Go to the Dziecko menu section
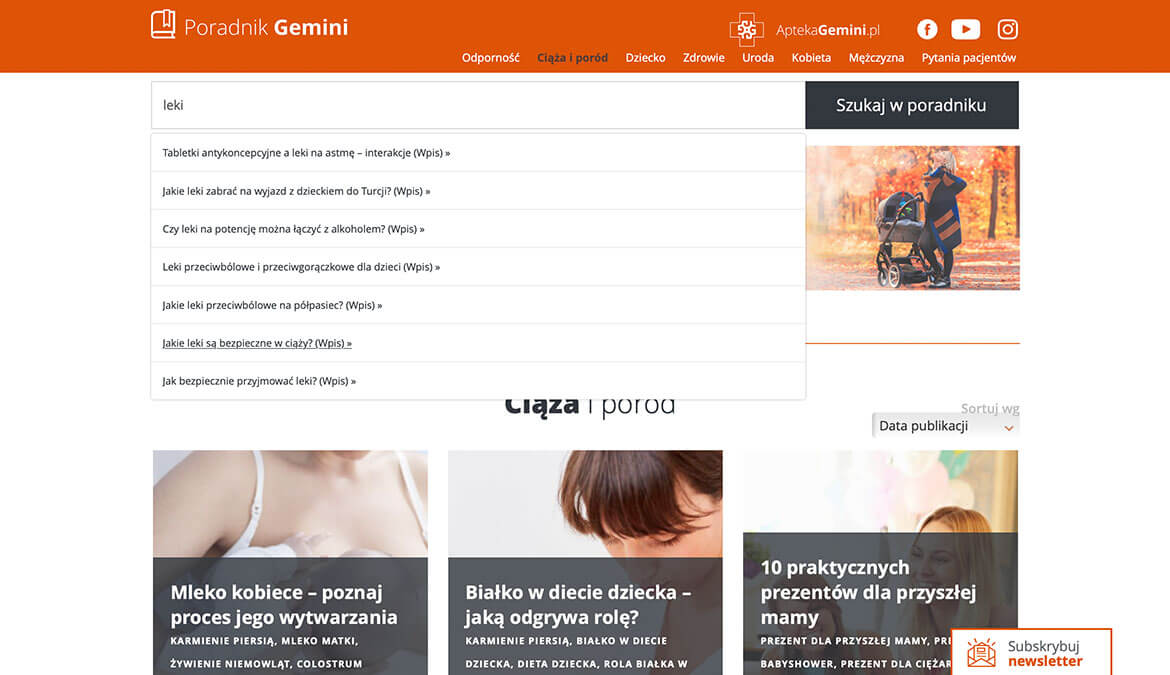 [645, 58]
